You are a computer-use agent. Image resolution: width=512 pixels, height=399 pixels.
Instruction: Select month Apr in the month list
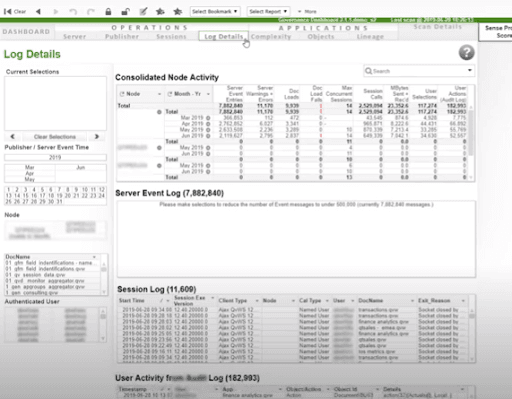30,173
